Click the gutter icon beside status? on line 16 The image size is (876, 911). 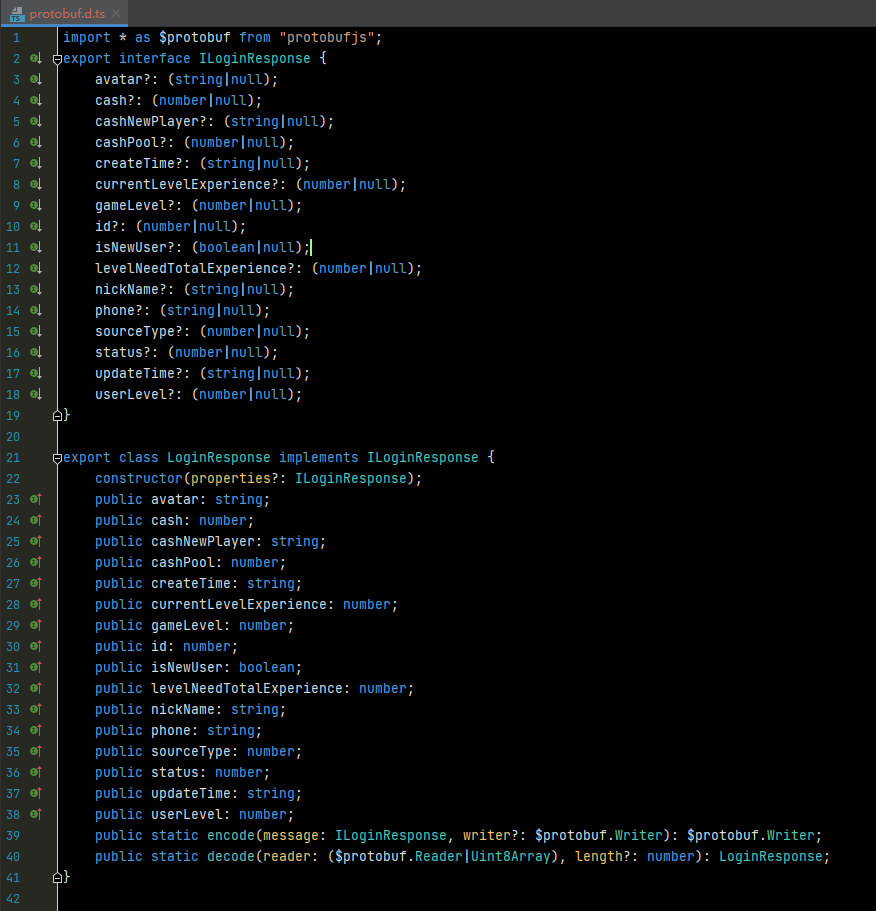pyautogui.click(x=35, y=352)
